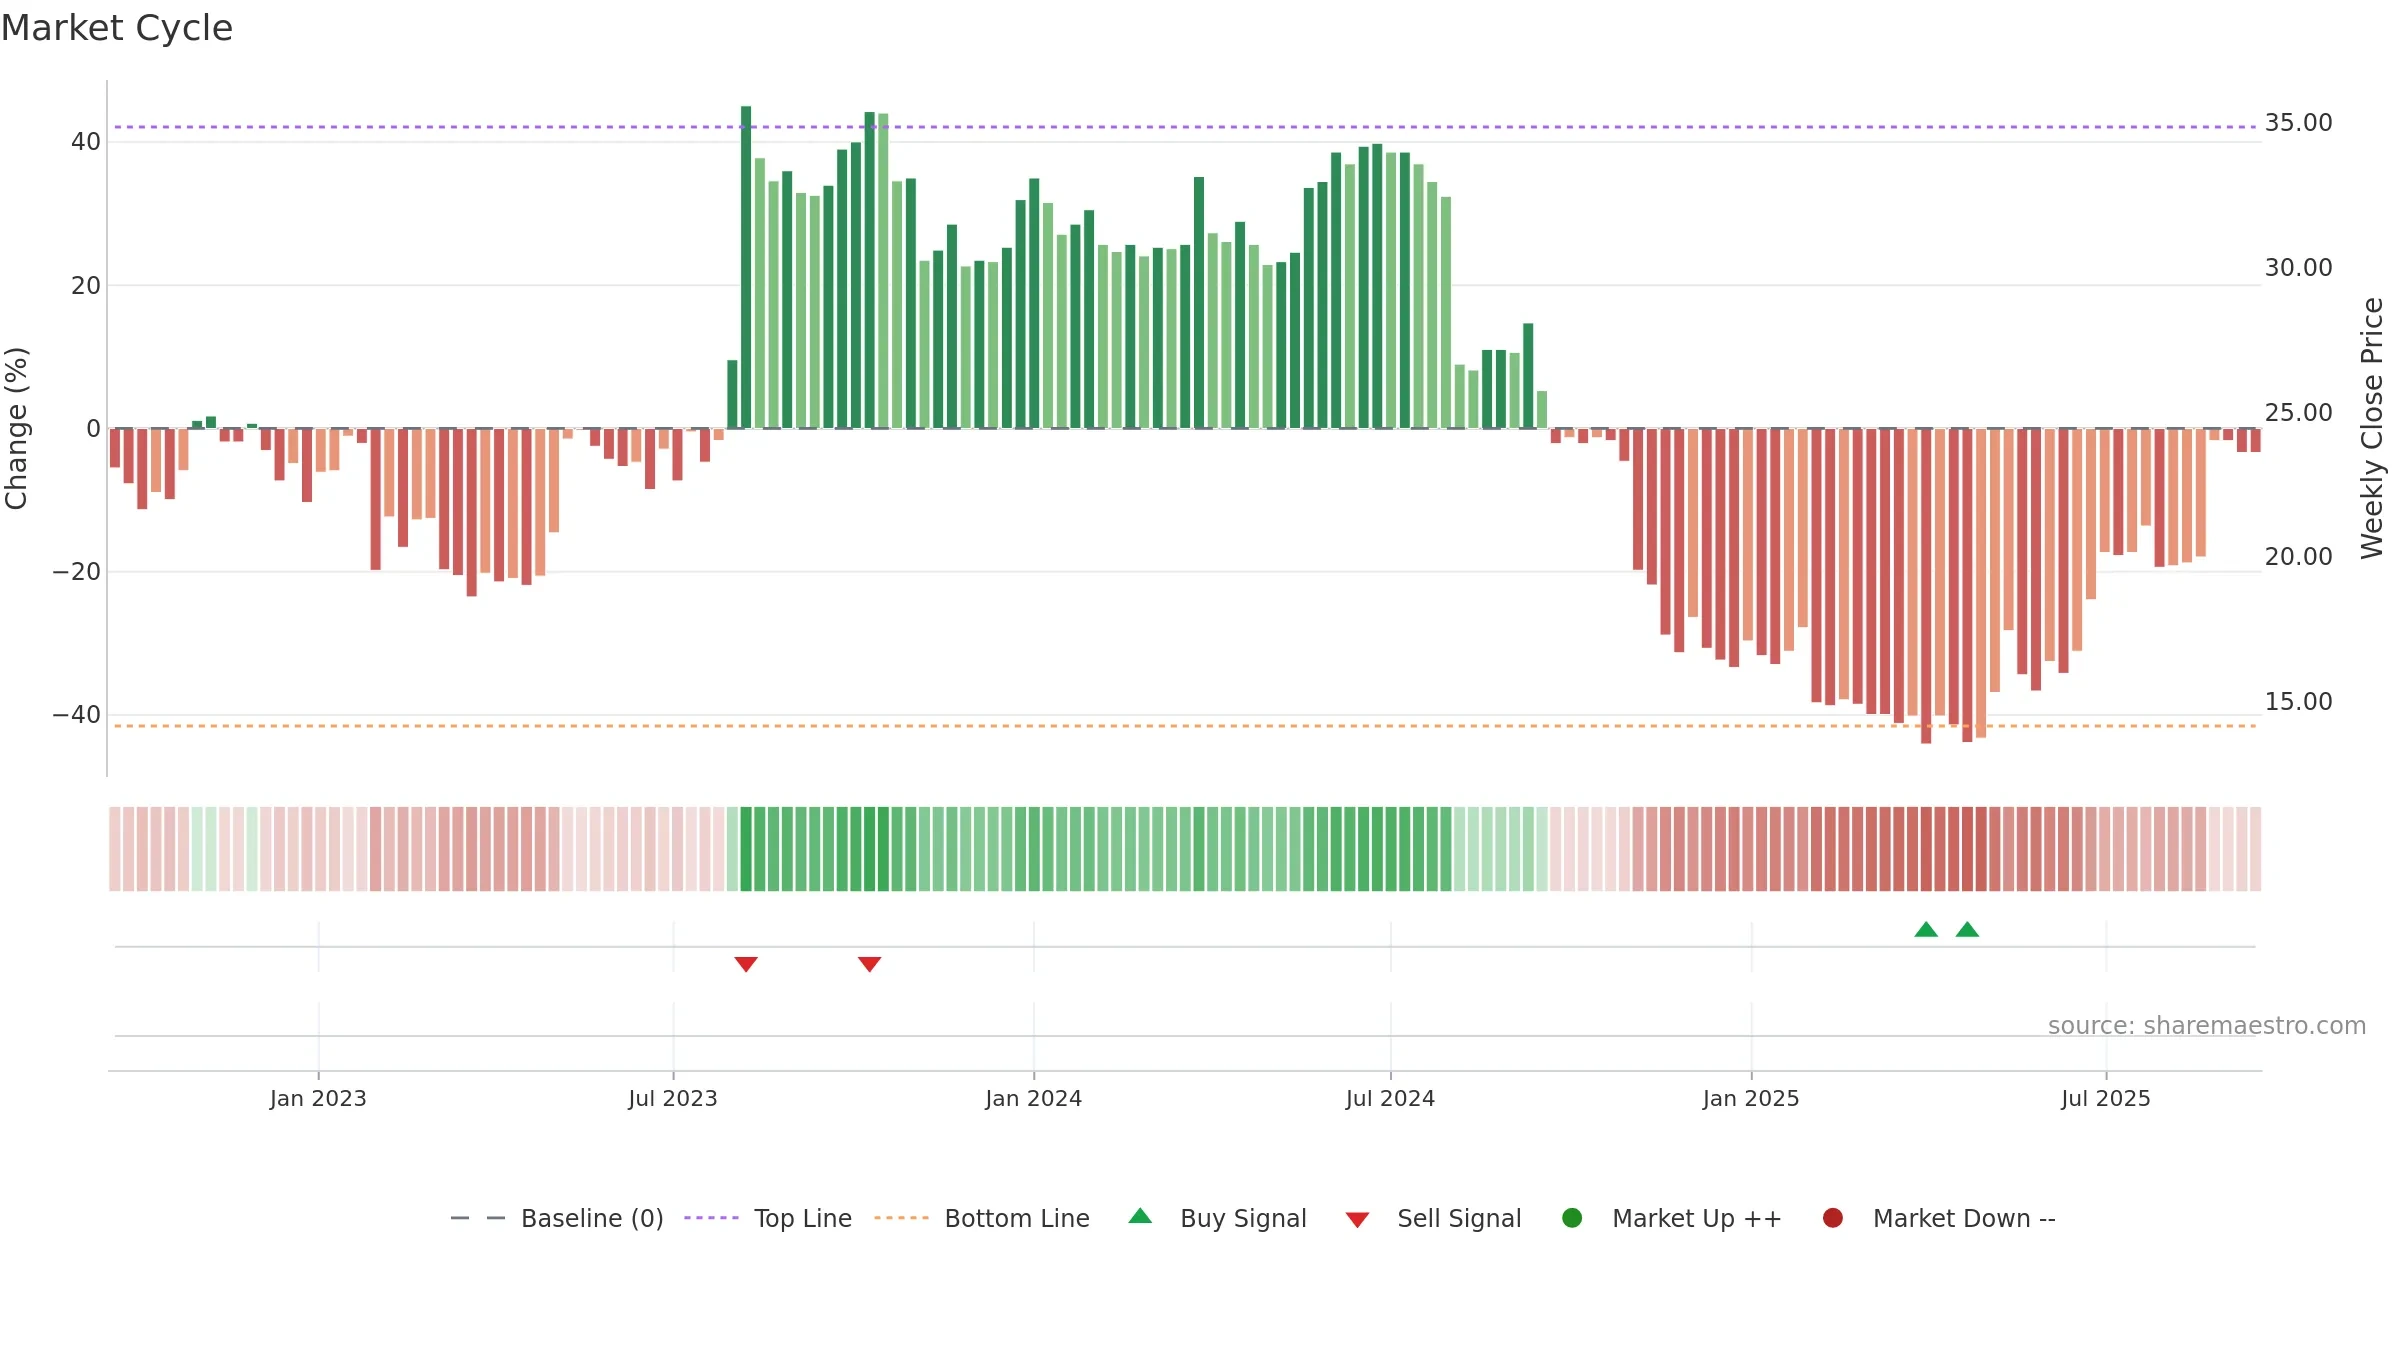Click the 40 tick on Change axis
The height and width of the screenshot is (1350, 2400).
pyautogui.click(x=86, y=142)
